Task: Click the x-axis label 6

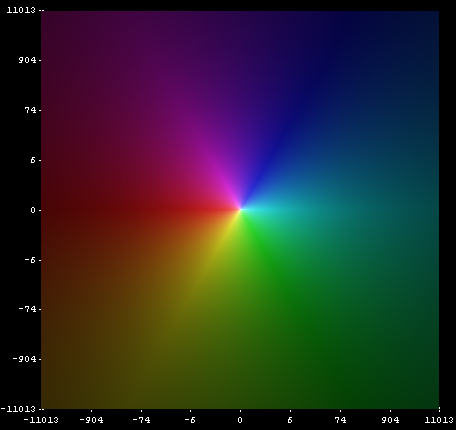Action: point(290,420)
